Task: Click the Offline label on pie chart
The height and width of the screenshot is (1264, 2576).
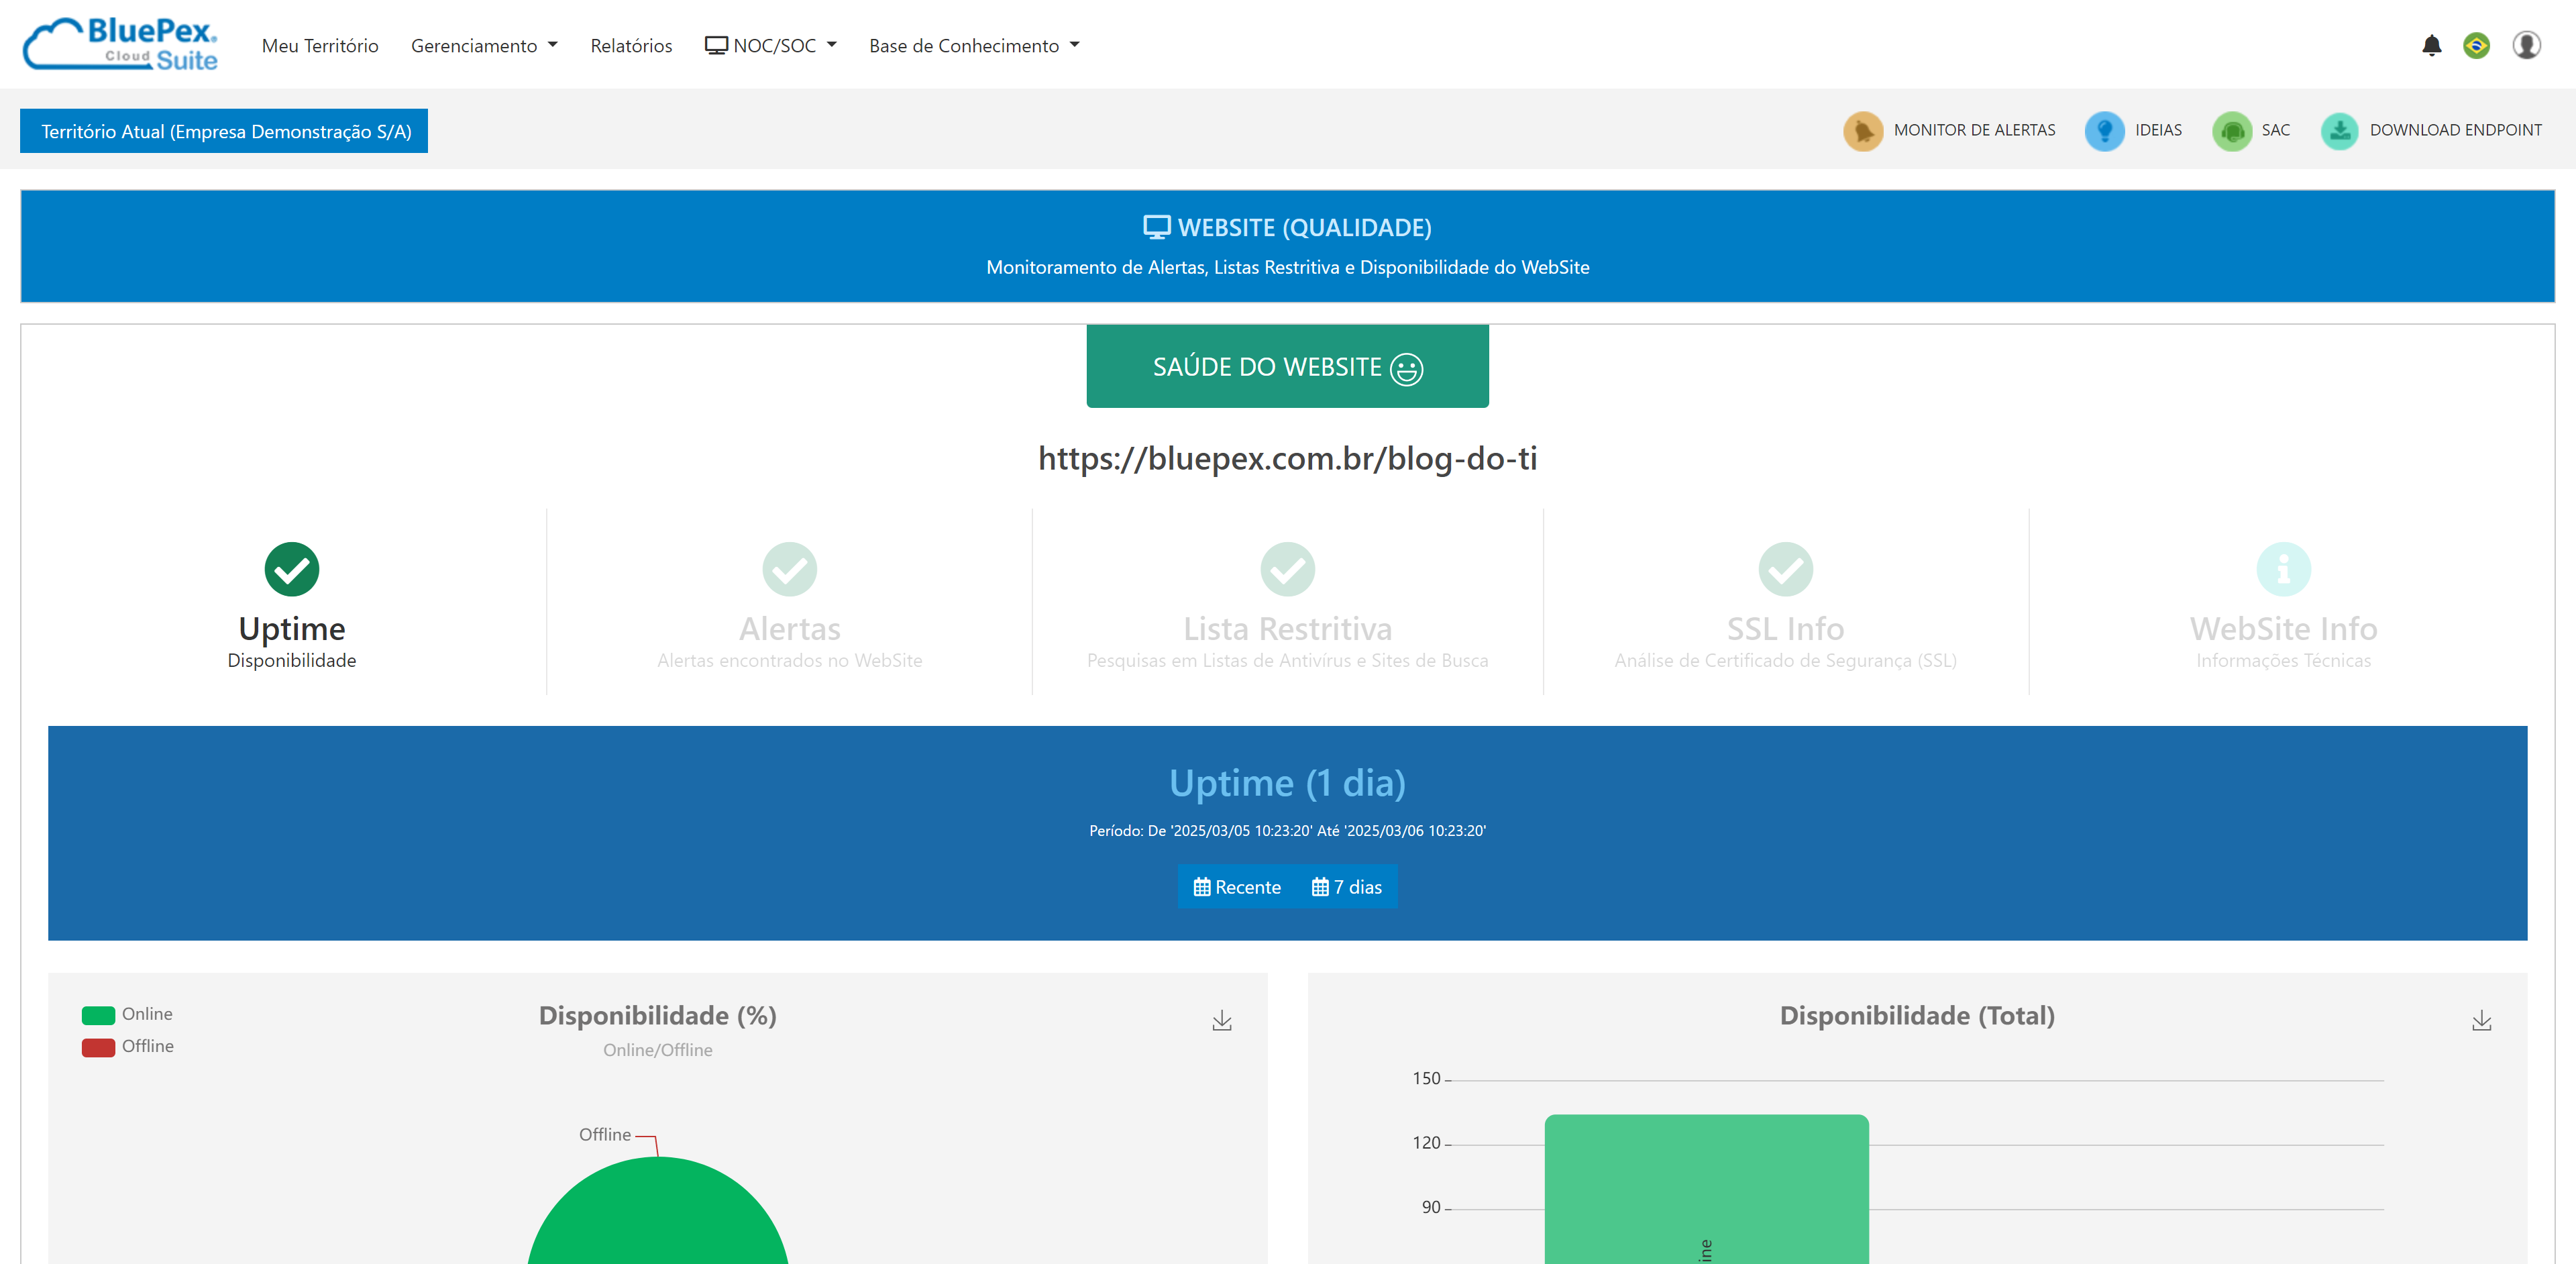Action: (604, 1135)
